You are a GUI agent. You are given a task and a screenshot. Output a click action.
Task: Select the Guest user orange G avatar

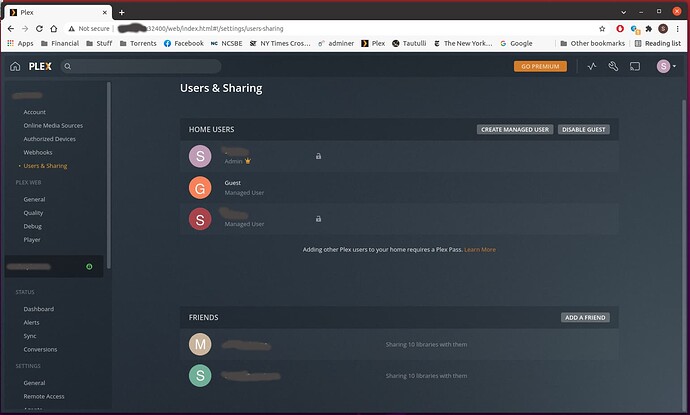(200, 188)
